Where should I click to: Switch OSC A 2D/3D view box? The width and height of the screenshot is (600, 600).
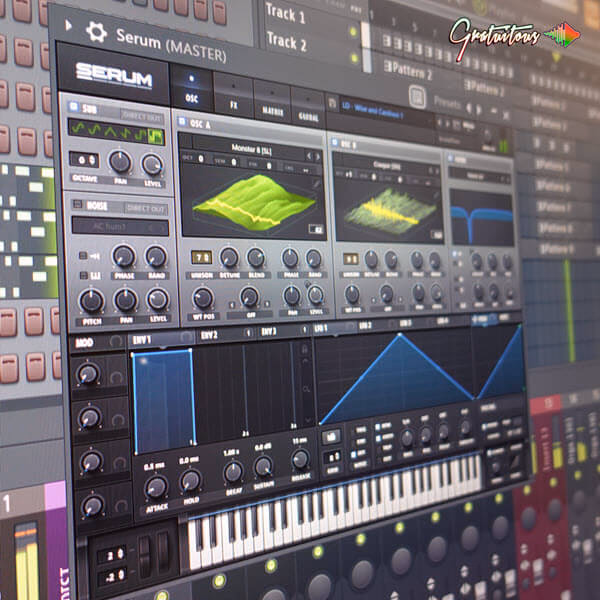tap(316, 229)
